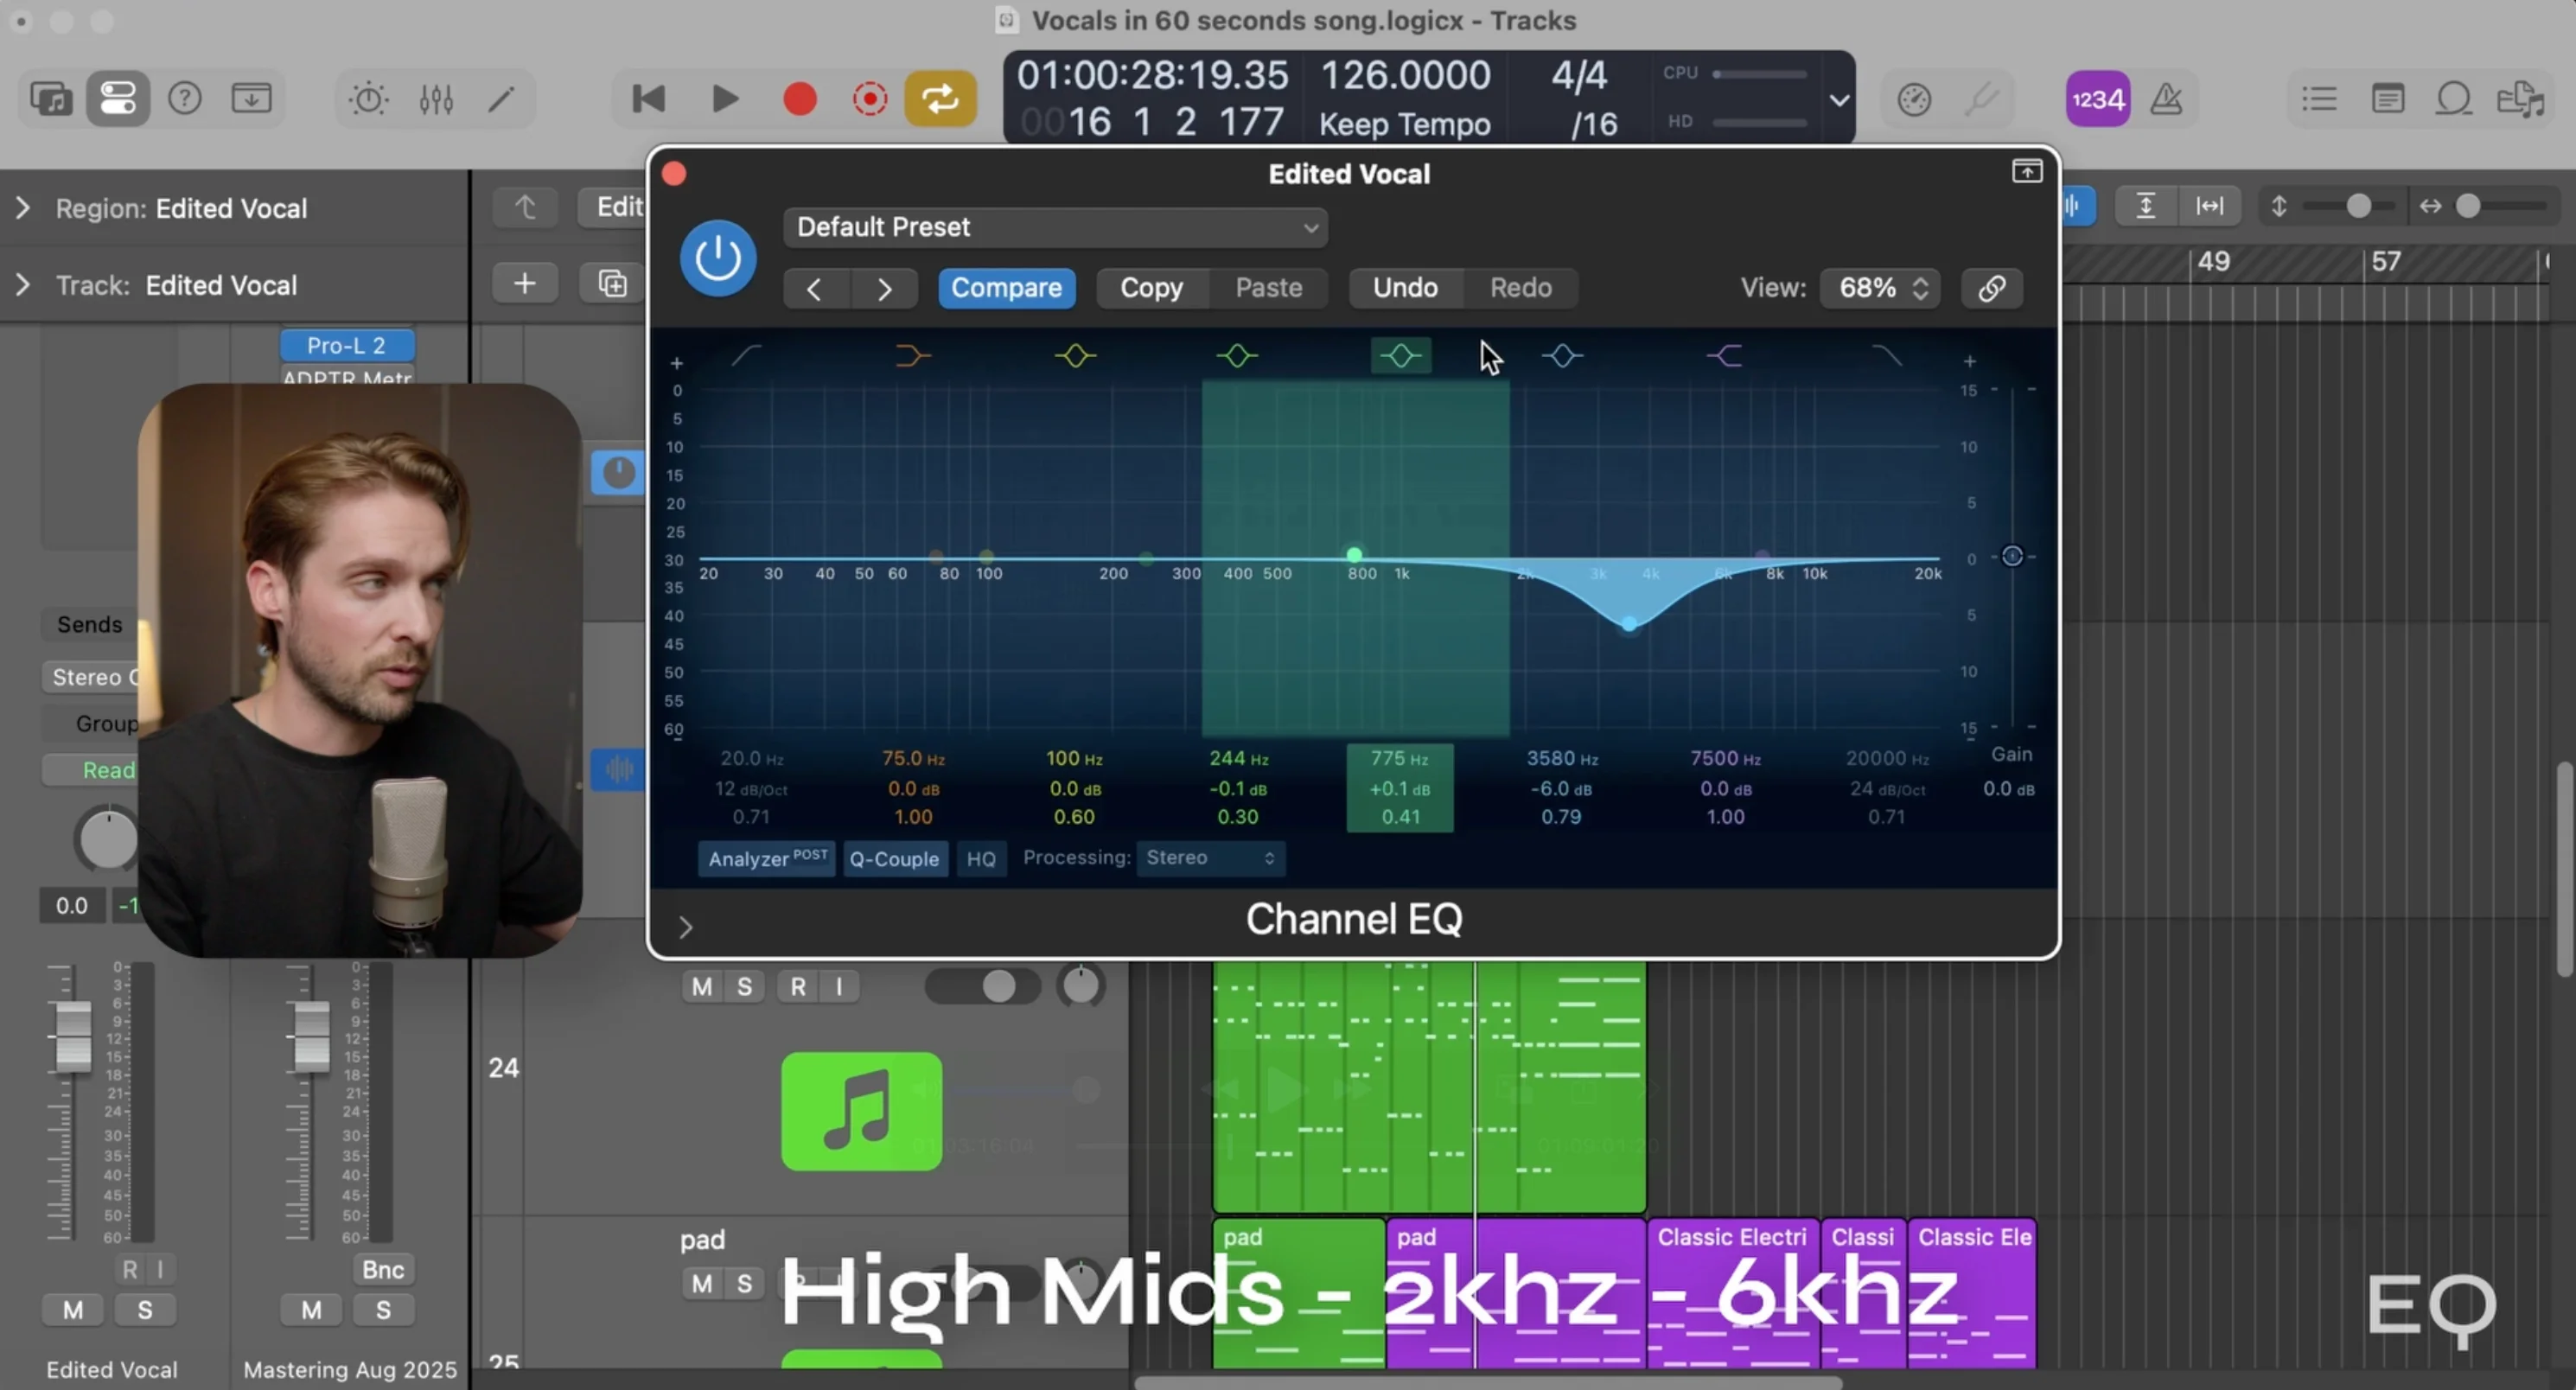Open the Processing Stereo dropdown
This screenshot has height=1390, width=2576.
(x=1210, y=858)
